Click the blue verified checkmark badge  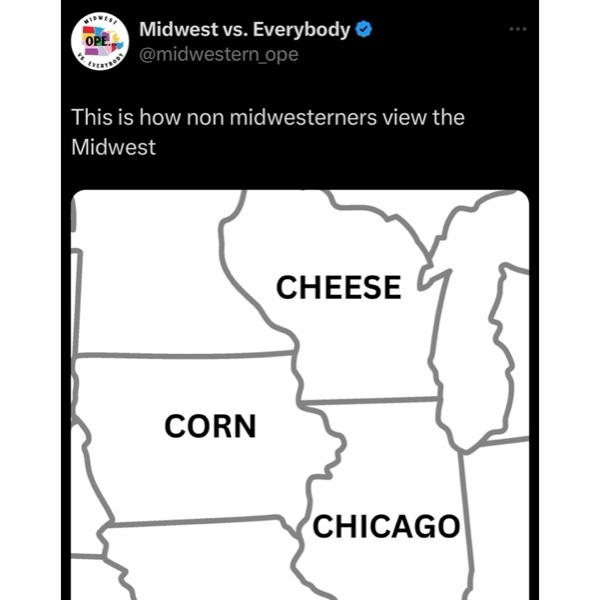click(x=365, y=29)
